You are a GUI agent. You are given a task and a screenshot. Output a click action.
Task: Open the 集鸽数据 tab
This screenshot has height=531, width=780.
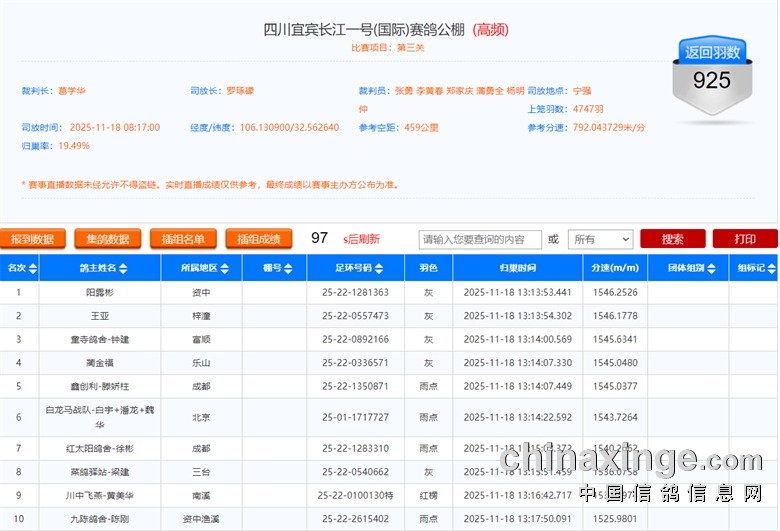click(x=108, y=239)
